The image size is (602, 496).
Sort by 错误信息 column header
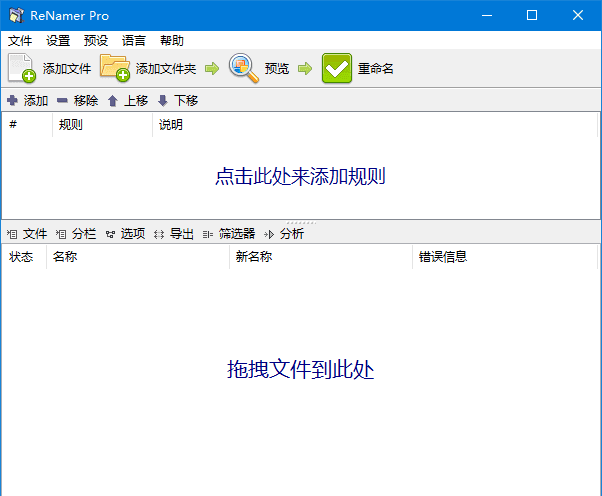click(x=505, y=256)
